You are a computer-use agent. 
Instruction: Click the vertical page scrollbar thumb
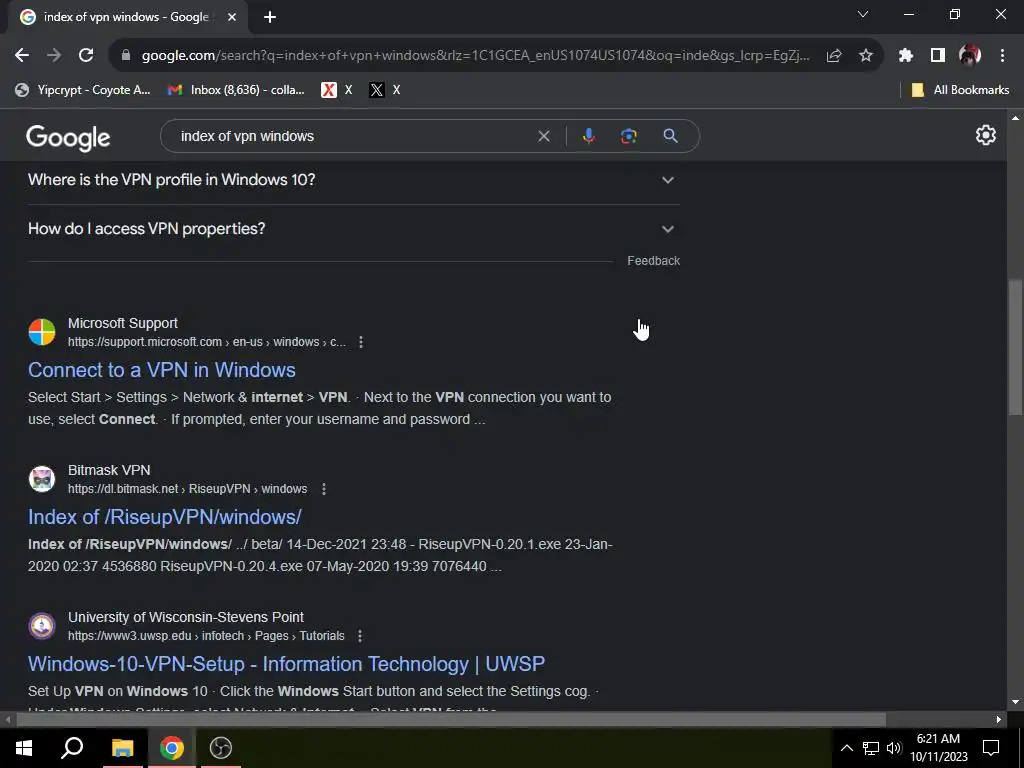(x=1015, y=346)
